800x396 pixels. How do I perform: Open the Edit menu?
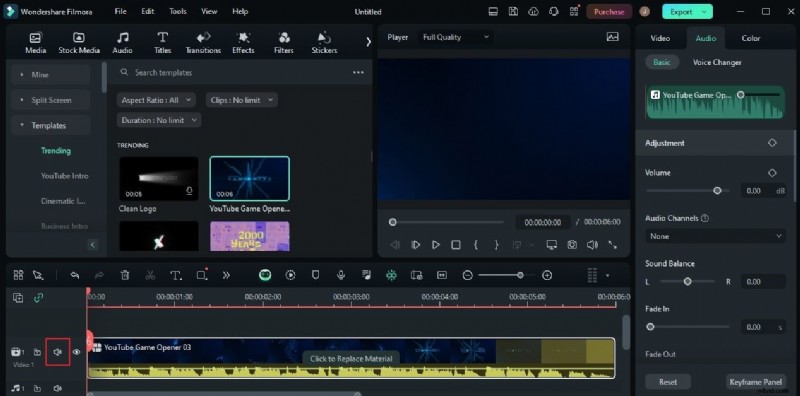[x=148, y=11]
